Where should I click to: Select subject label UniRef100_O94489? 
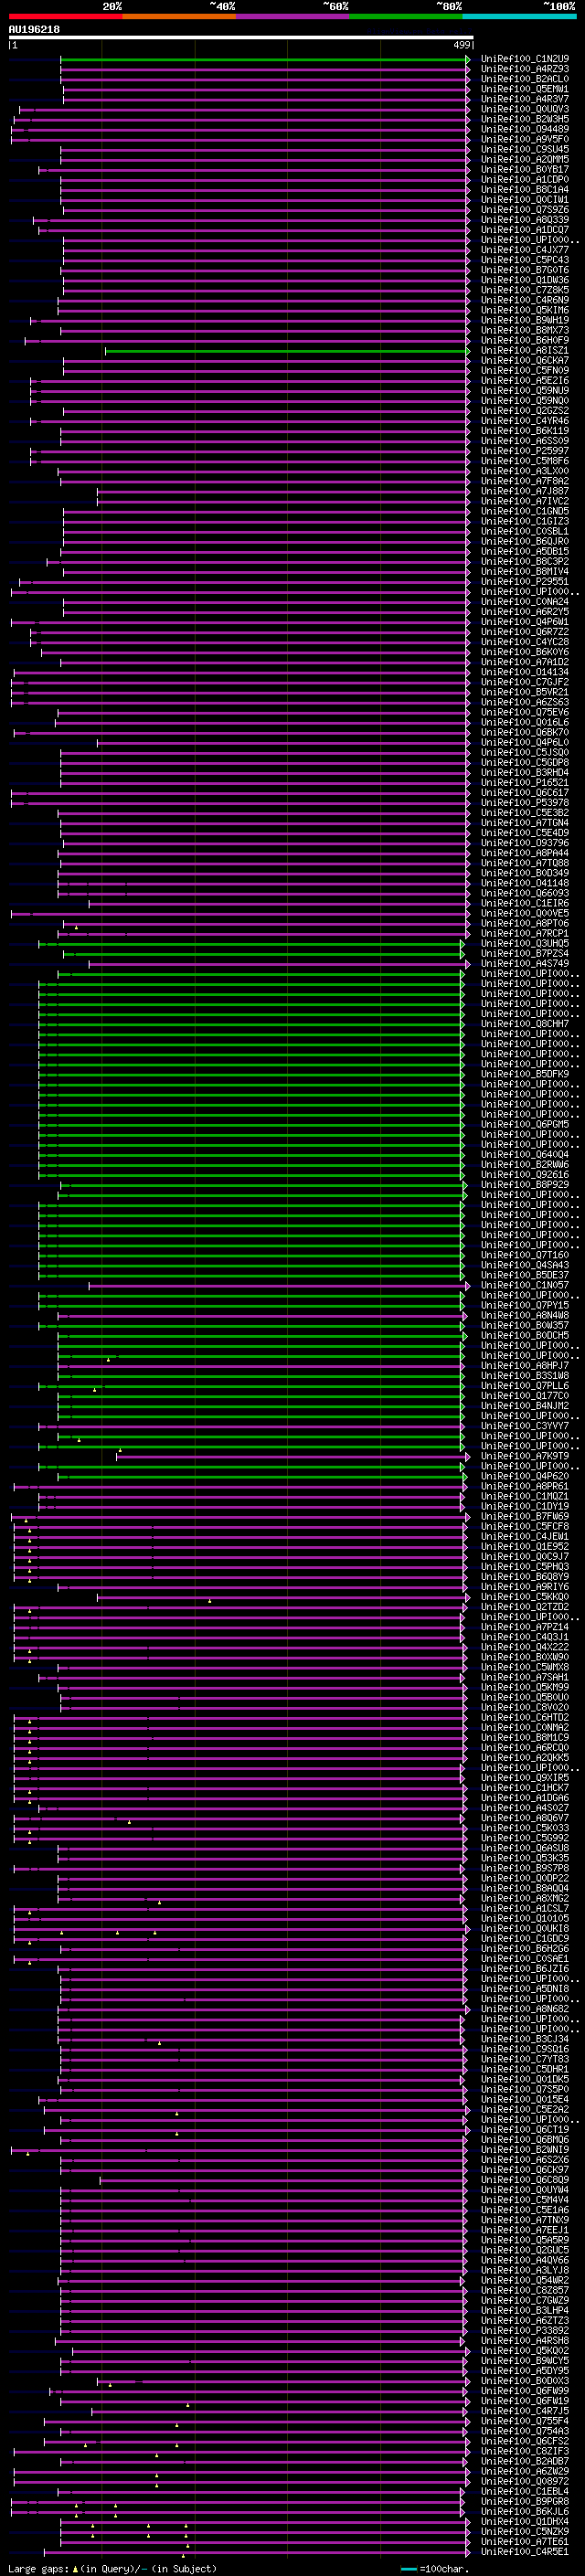(525, 129)
